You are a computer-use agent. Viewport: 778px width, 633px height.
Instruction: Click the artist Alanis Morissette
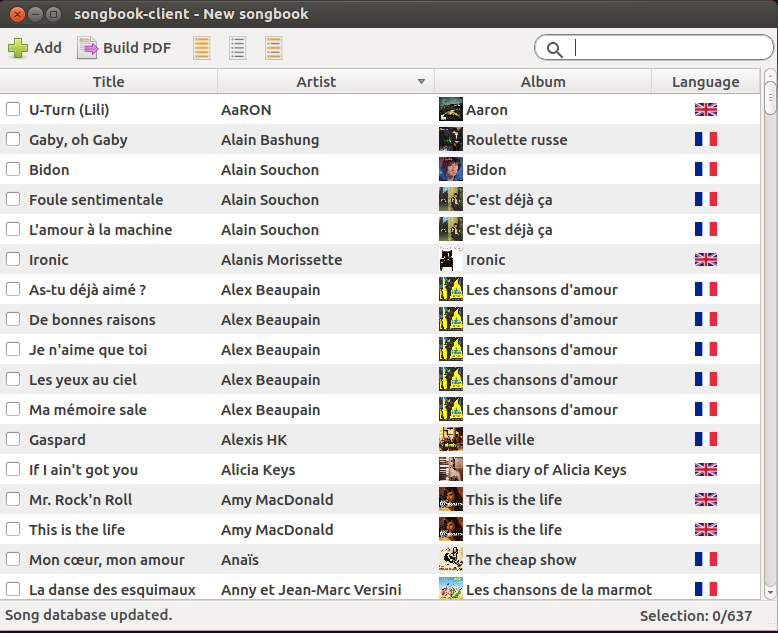tap(281, 259)
